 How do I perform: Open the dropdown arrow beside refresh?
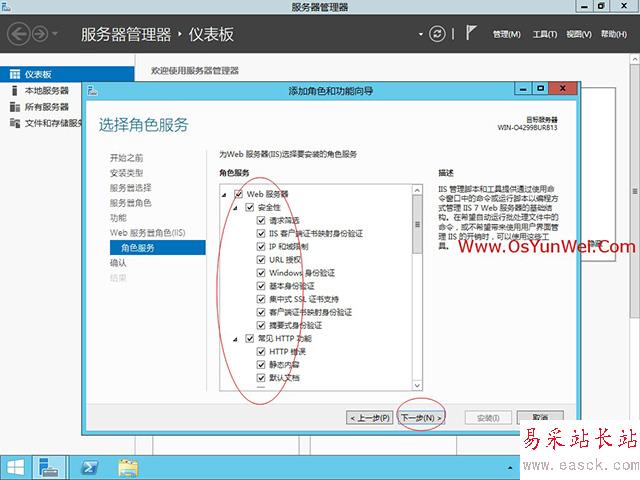421,34
